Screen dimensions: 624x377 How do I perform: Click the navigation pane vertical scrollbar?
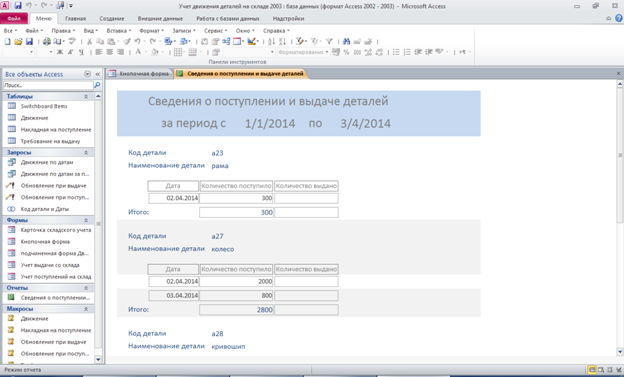click(x=98, y=228)
